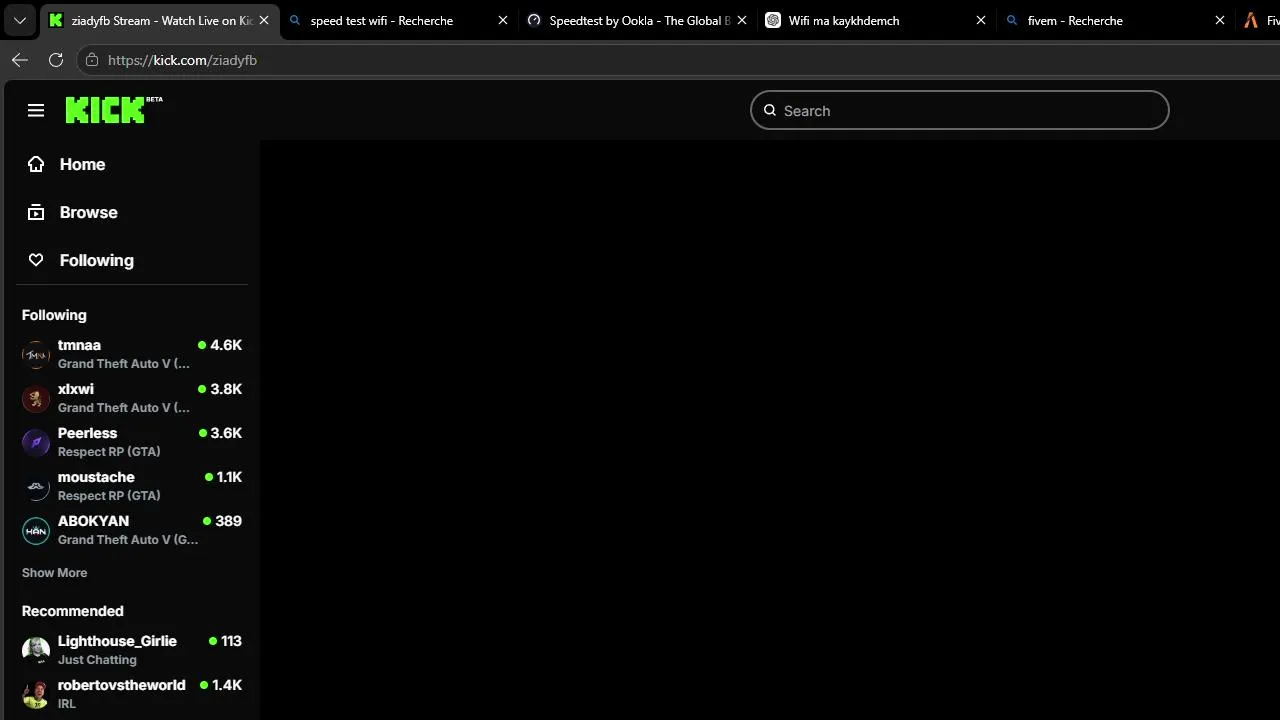Switch to ziadyfb Stream tab

pos(160,20)
